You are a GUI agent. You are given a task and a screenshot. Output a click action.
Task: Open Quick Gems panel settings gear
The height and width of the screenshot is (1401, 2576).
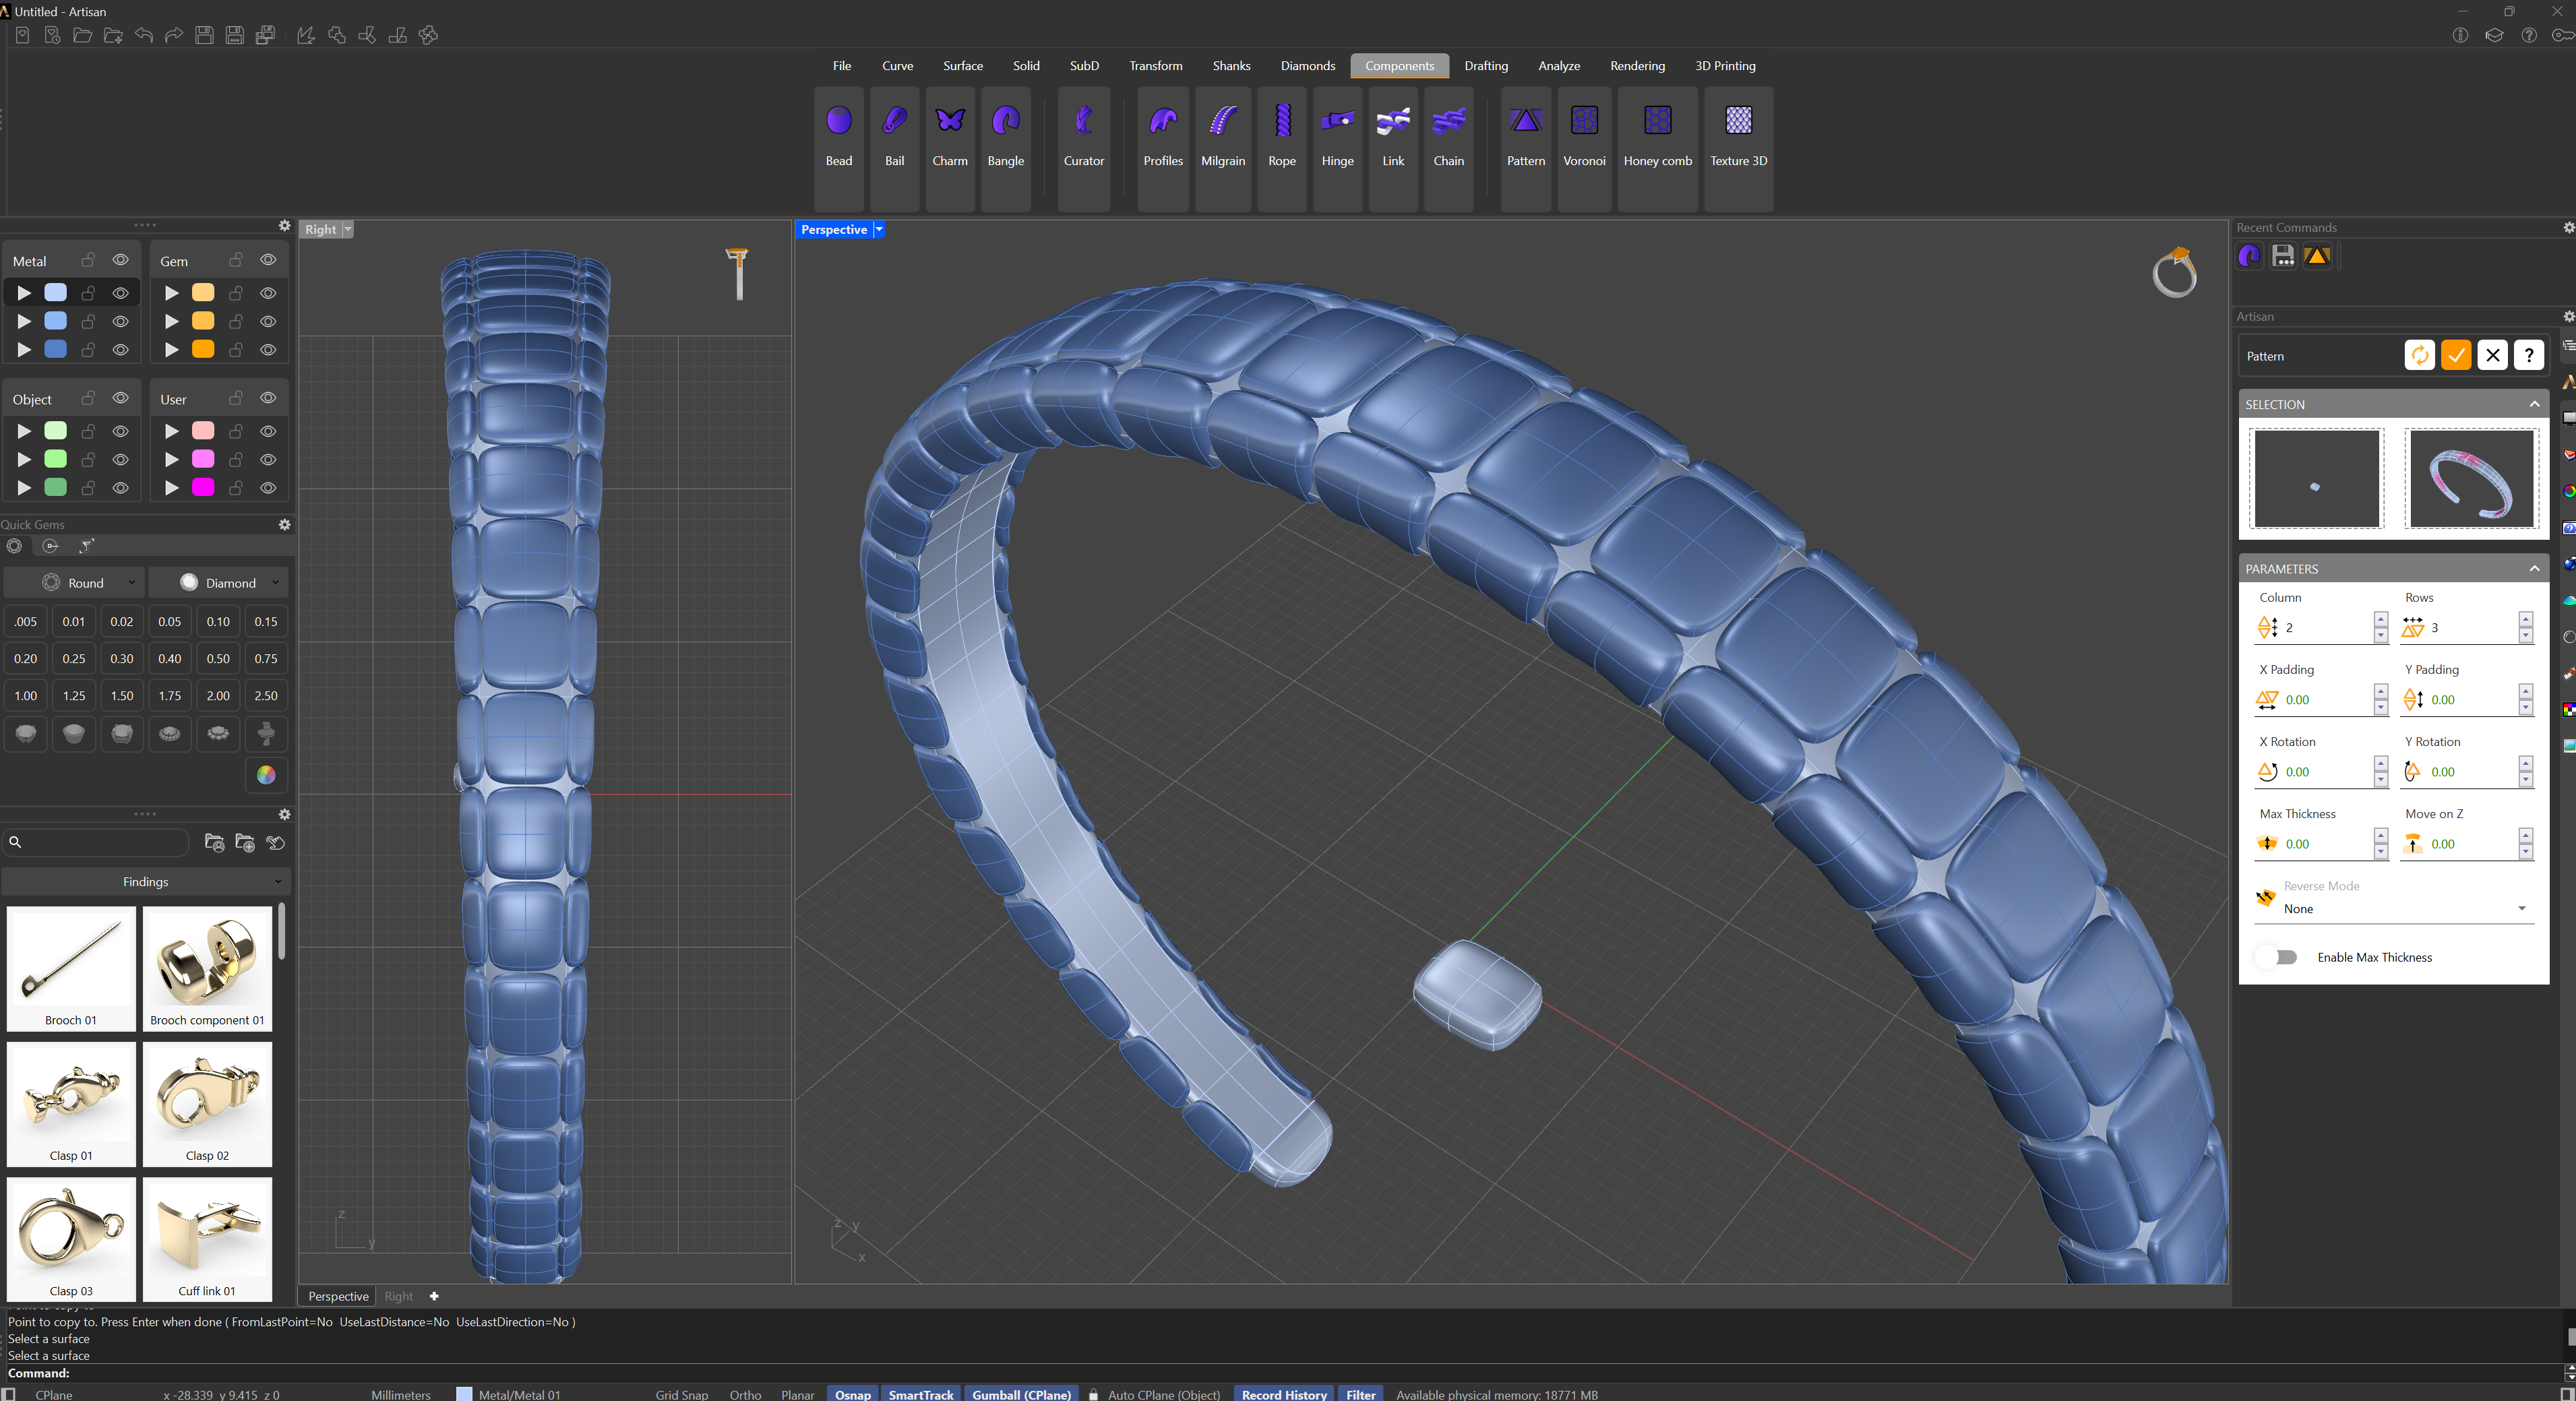click(284, 524)
